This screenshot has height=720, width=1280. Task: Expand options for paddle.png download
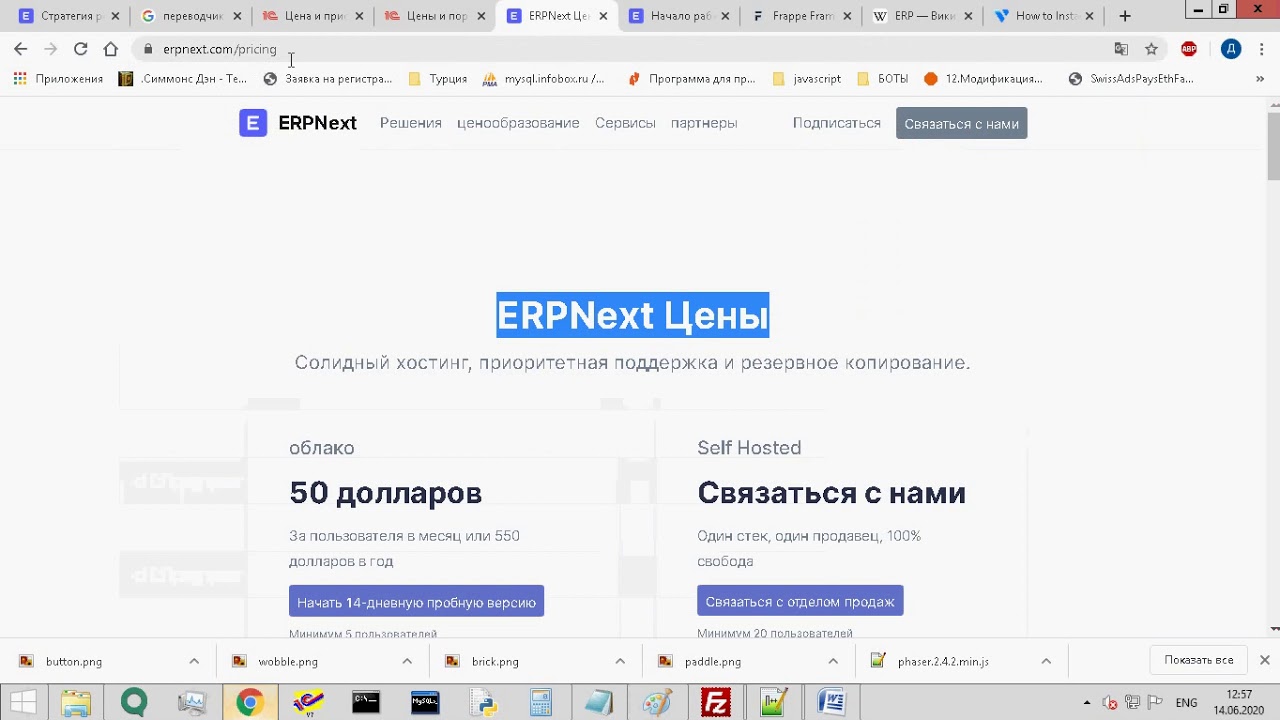pos(833,661)
